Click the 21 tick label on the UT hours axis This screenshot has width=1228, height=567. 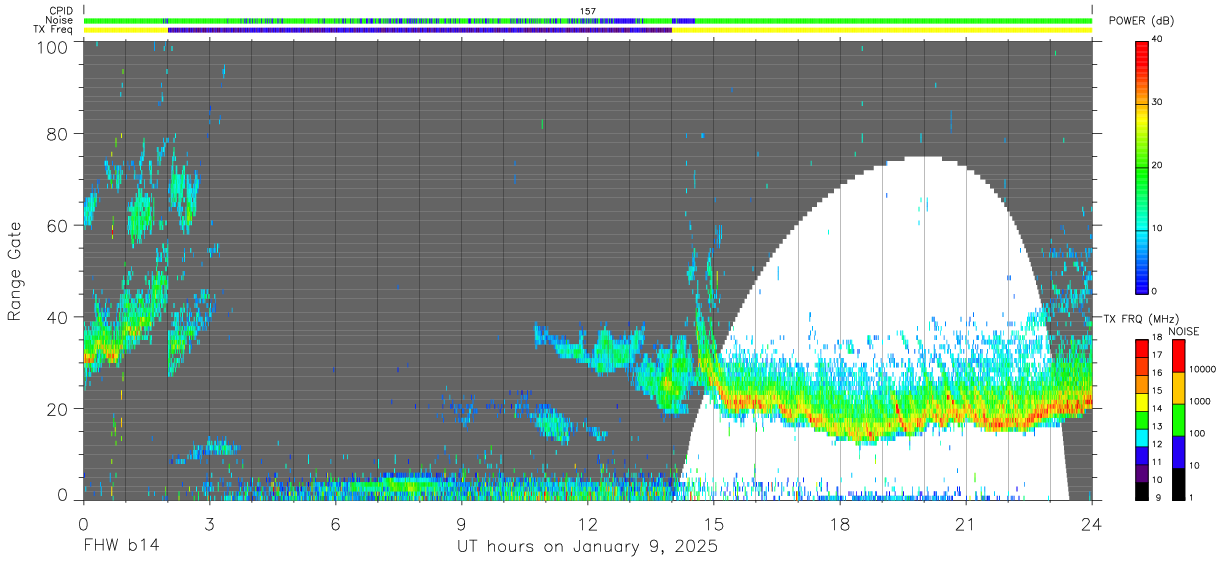pyautogui.click(x=965, y=523)
